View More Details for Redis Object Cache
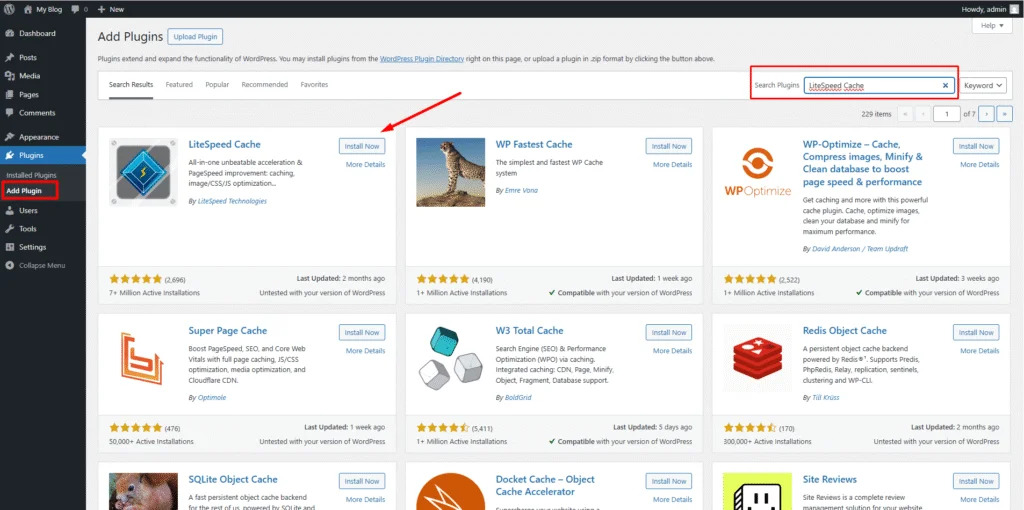Screen dimensions: 1024x510 [x=980, y=351]
